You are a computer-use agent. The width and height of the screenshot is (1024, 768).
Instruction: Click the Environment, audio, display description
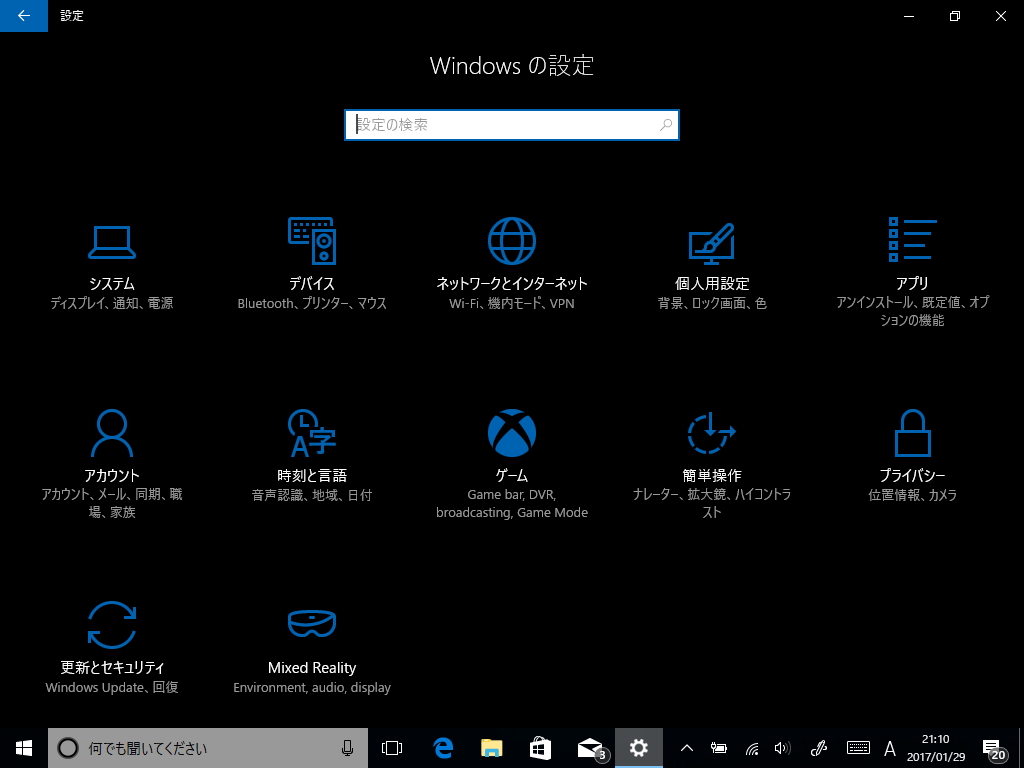[312, 687]
